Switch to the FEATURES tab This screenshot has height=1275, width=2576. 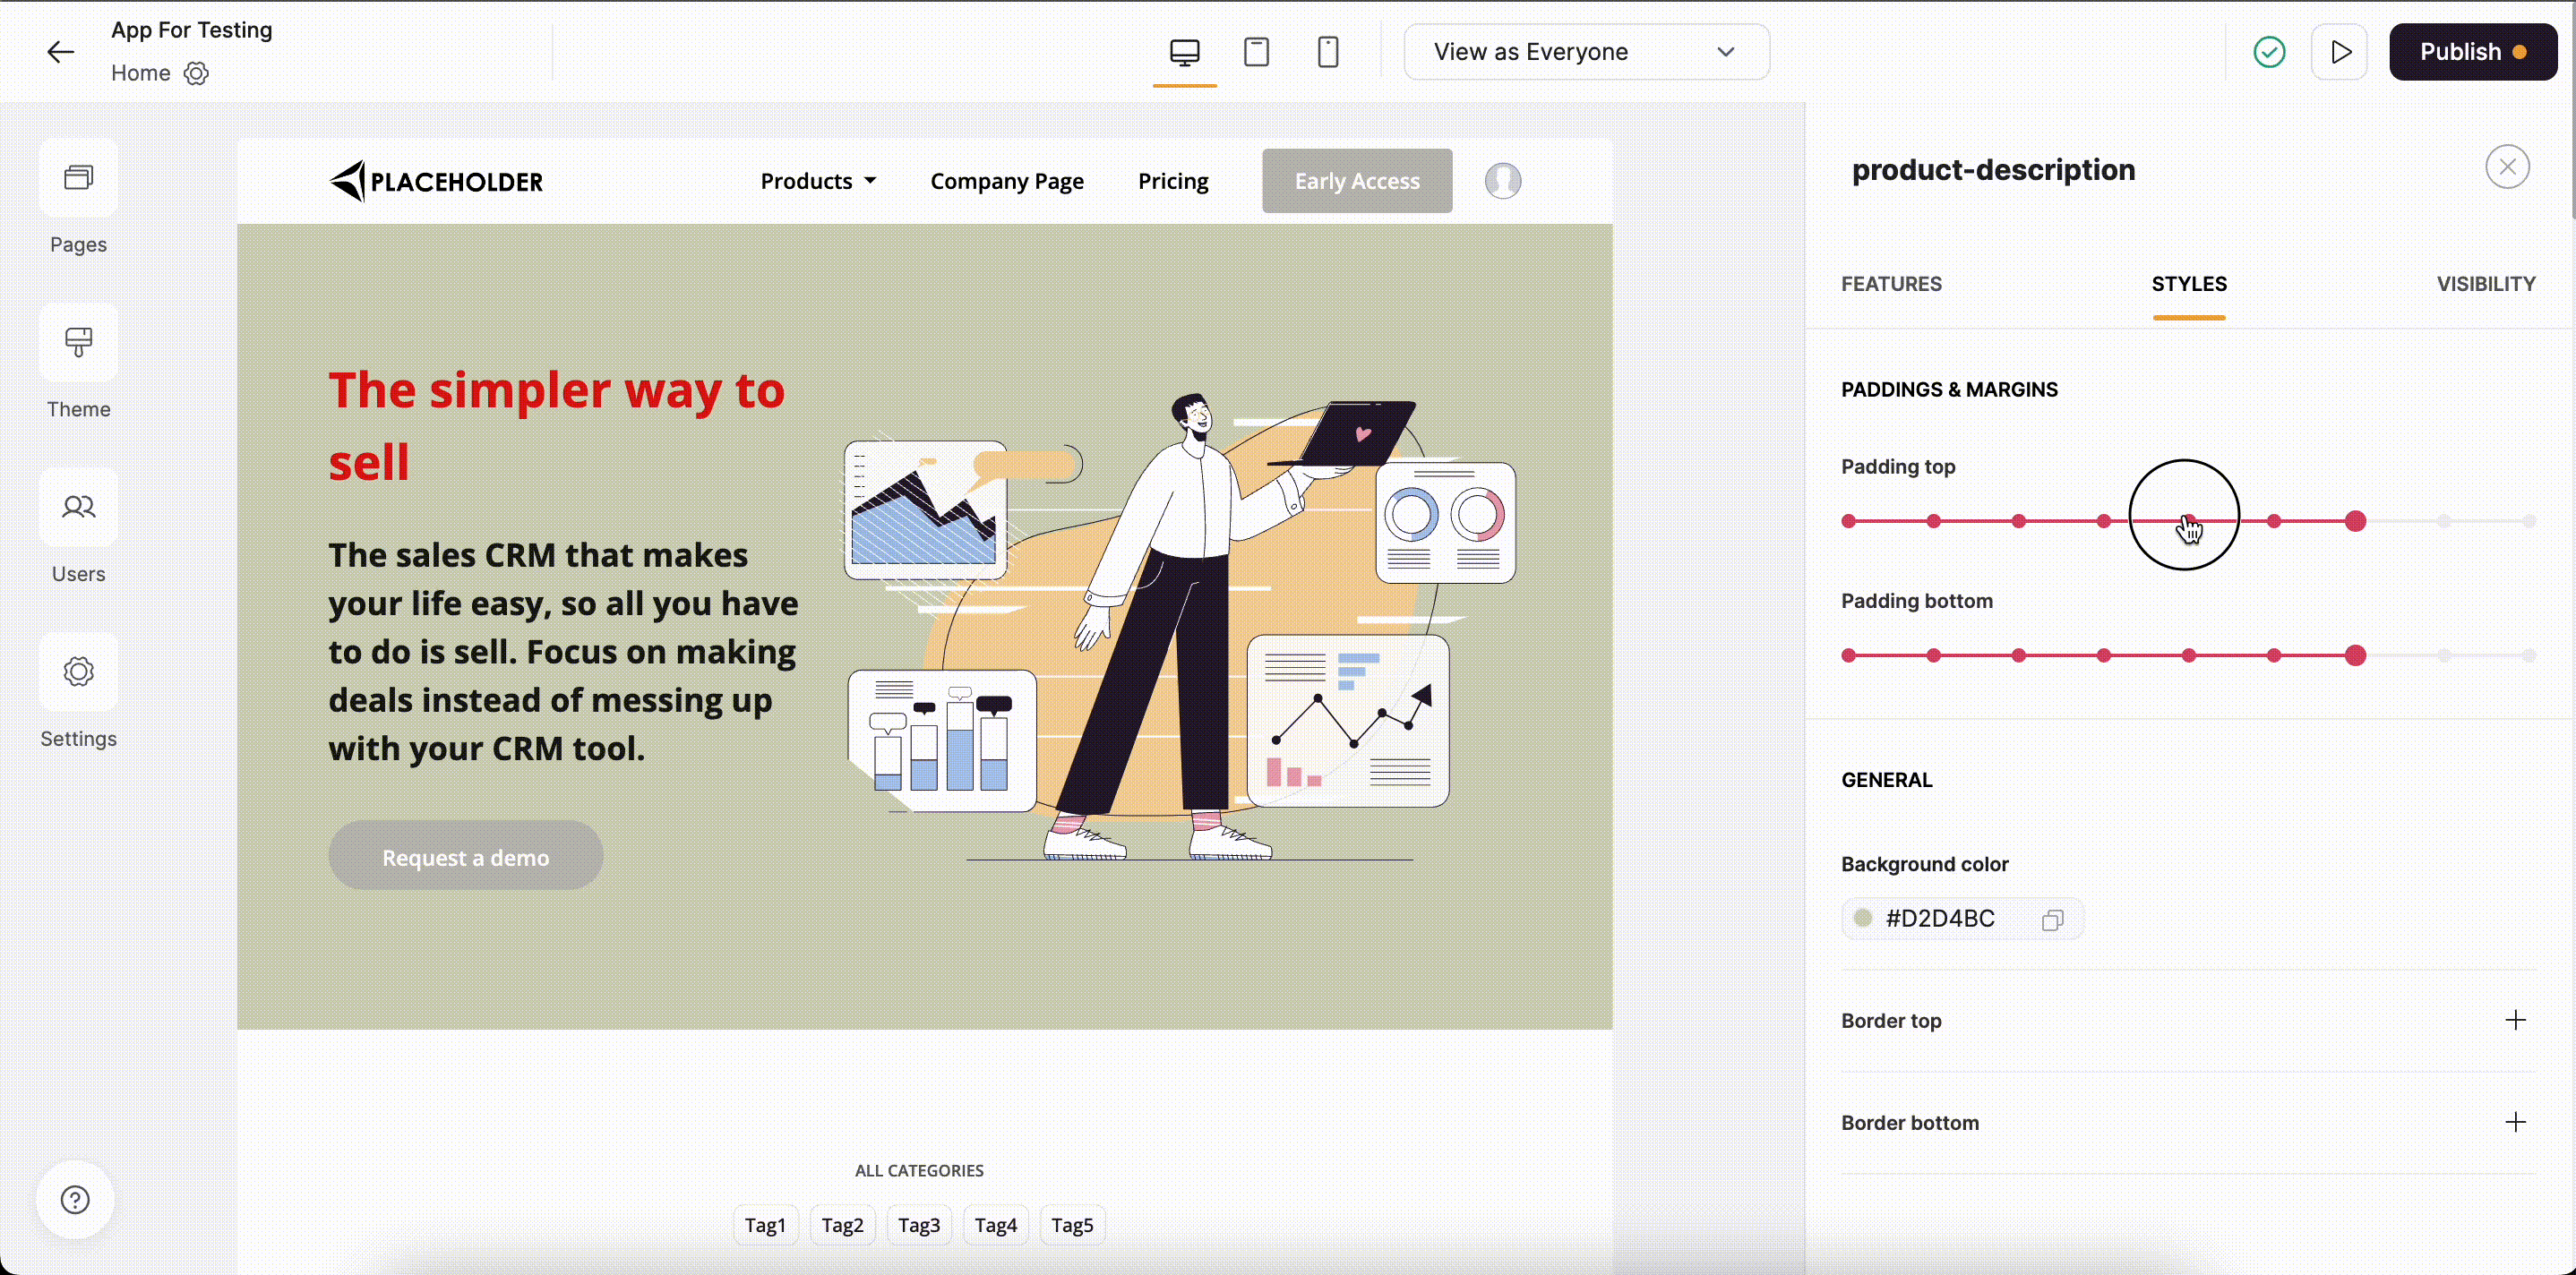(x=1891, y=284)
